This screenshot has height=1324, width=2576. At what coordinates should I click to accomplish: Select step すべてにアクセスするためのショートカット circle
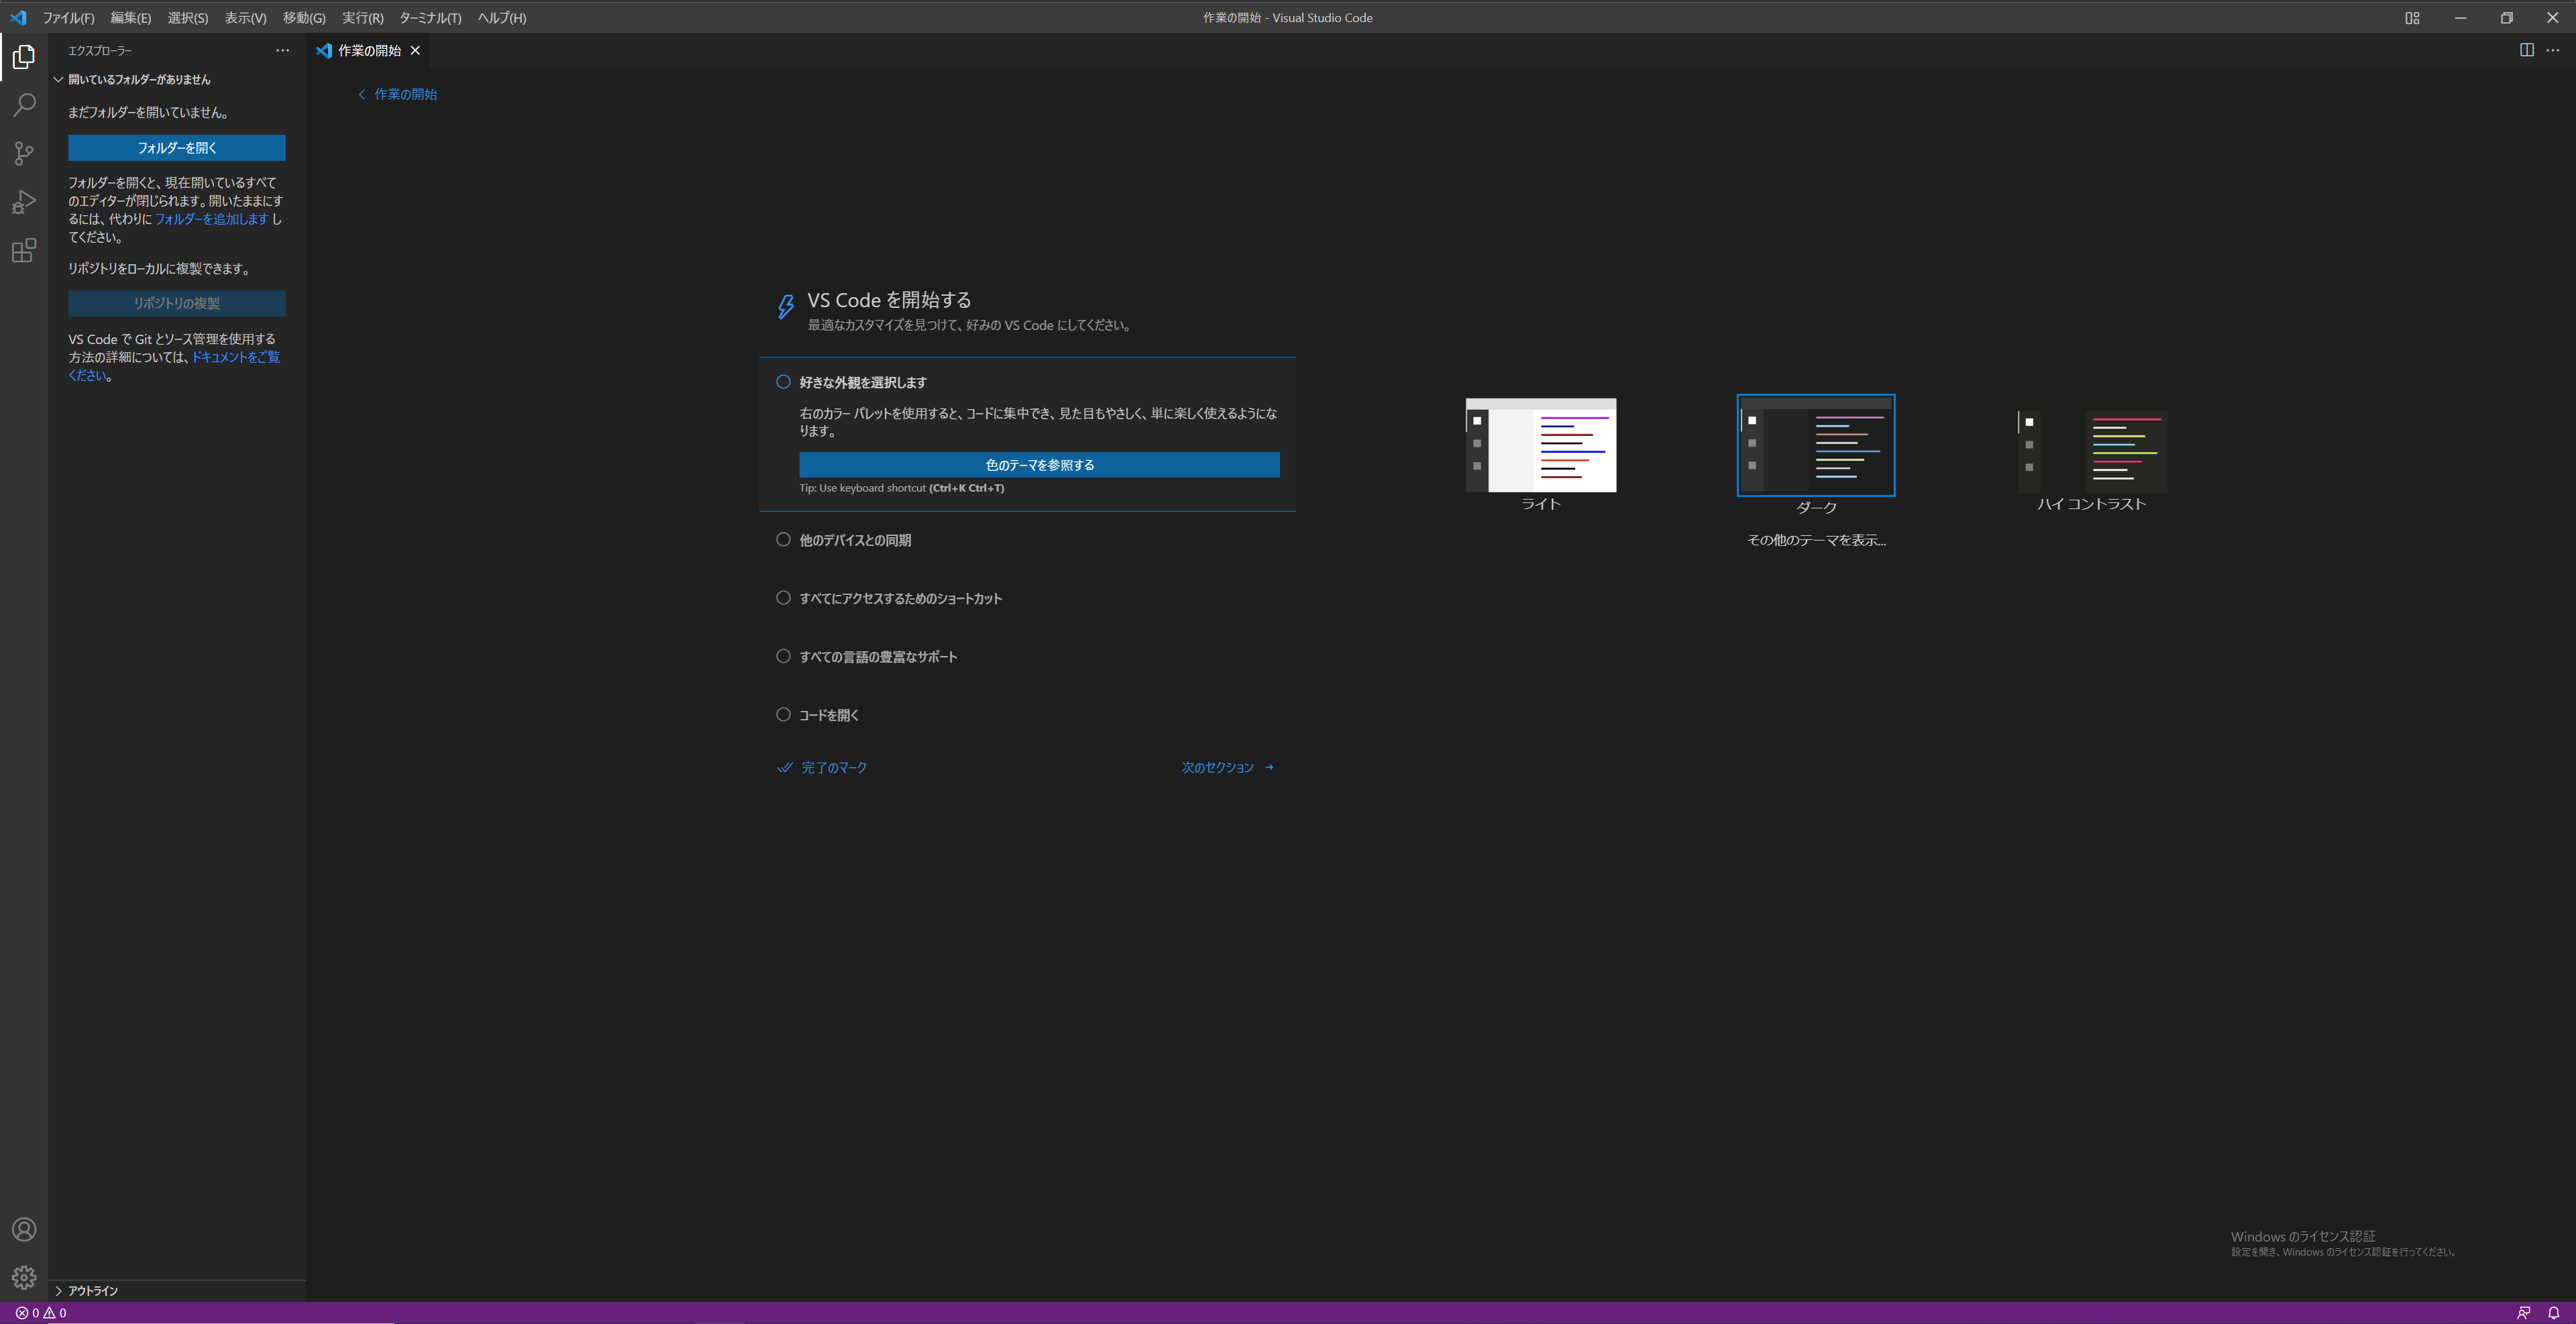783,598
